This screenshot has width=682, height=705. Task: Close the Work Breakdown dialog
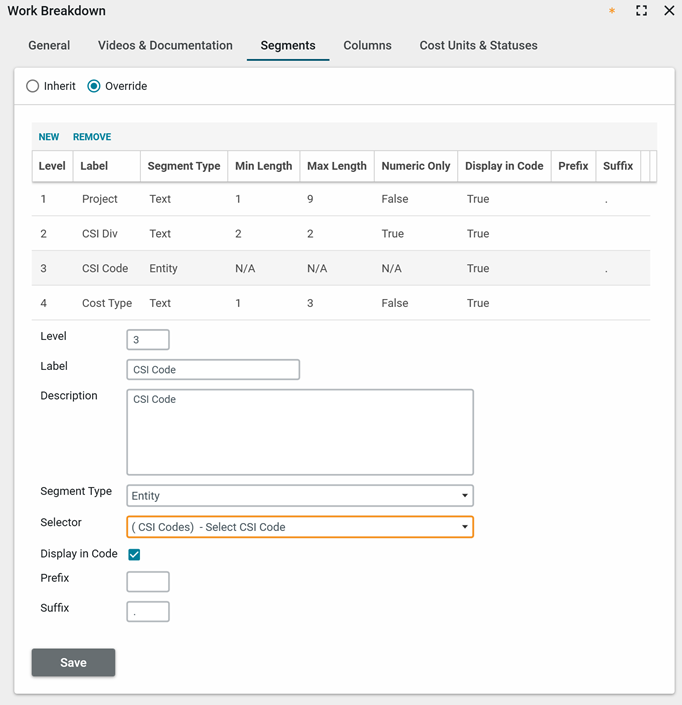[669, 11]
